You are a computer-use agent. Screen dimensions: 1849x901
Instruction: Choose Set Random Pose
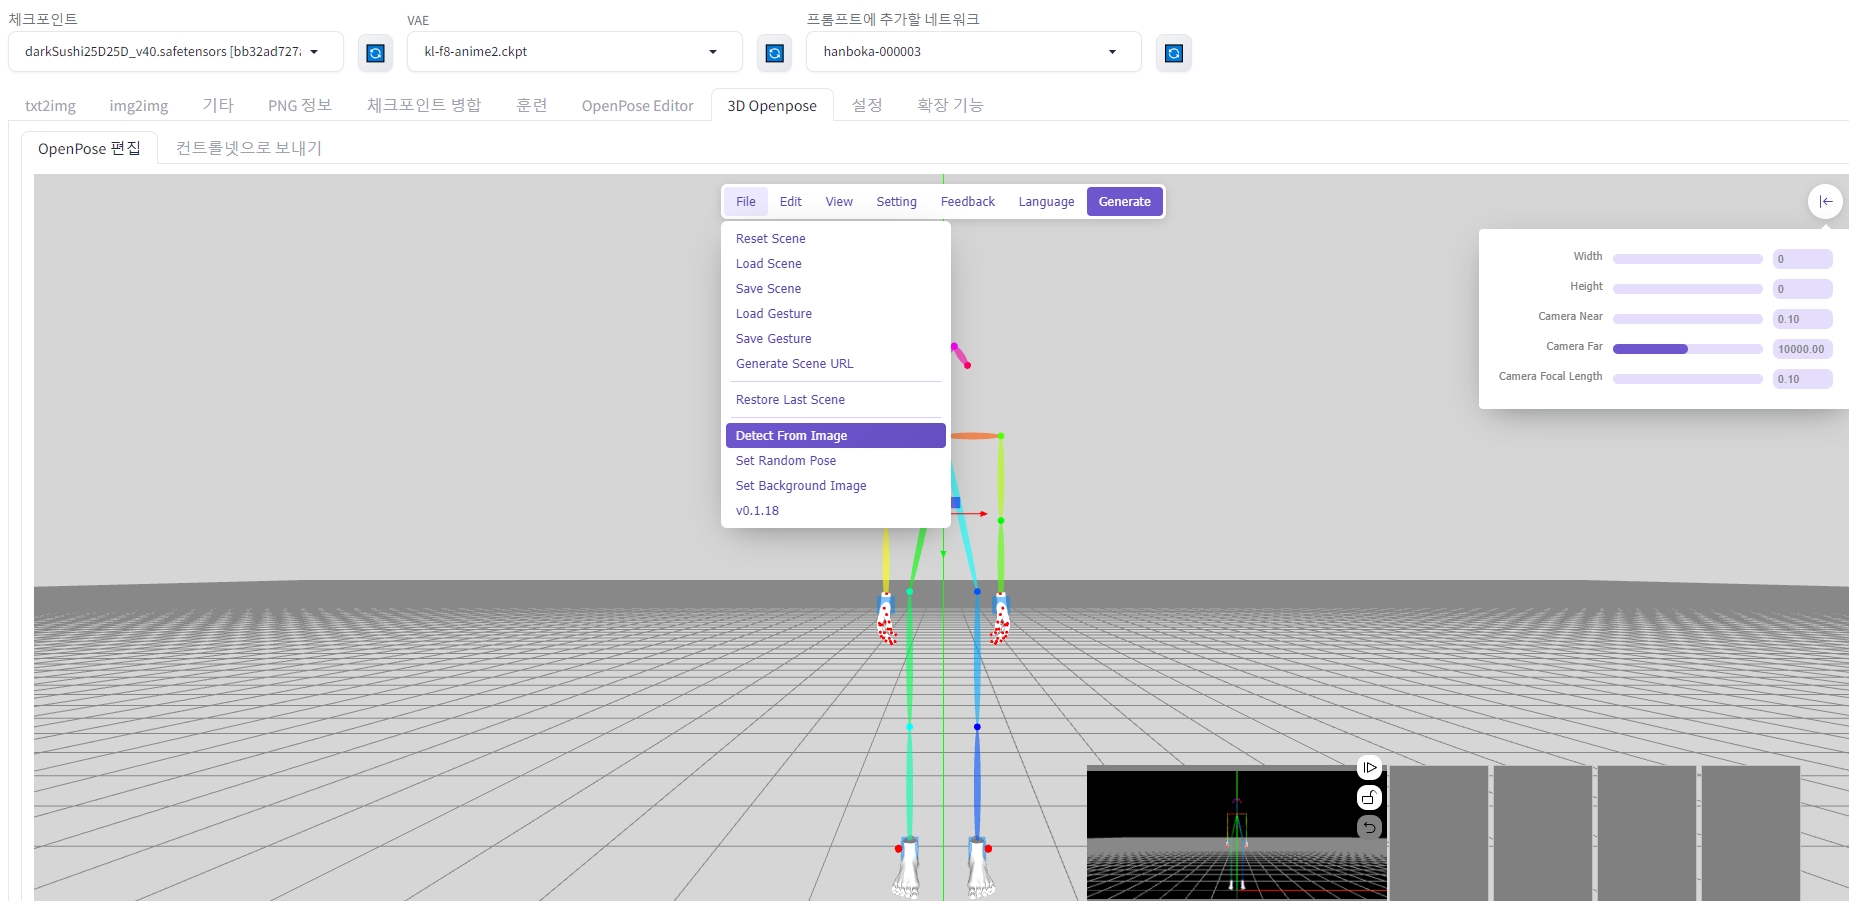pyautogui.click(x=836, y=460)
